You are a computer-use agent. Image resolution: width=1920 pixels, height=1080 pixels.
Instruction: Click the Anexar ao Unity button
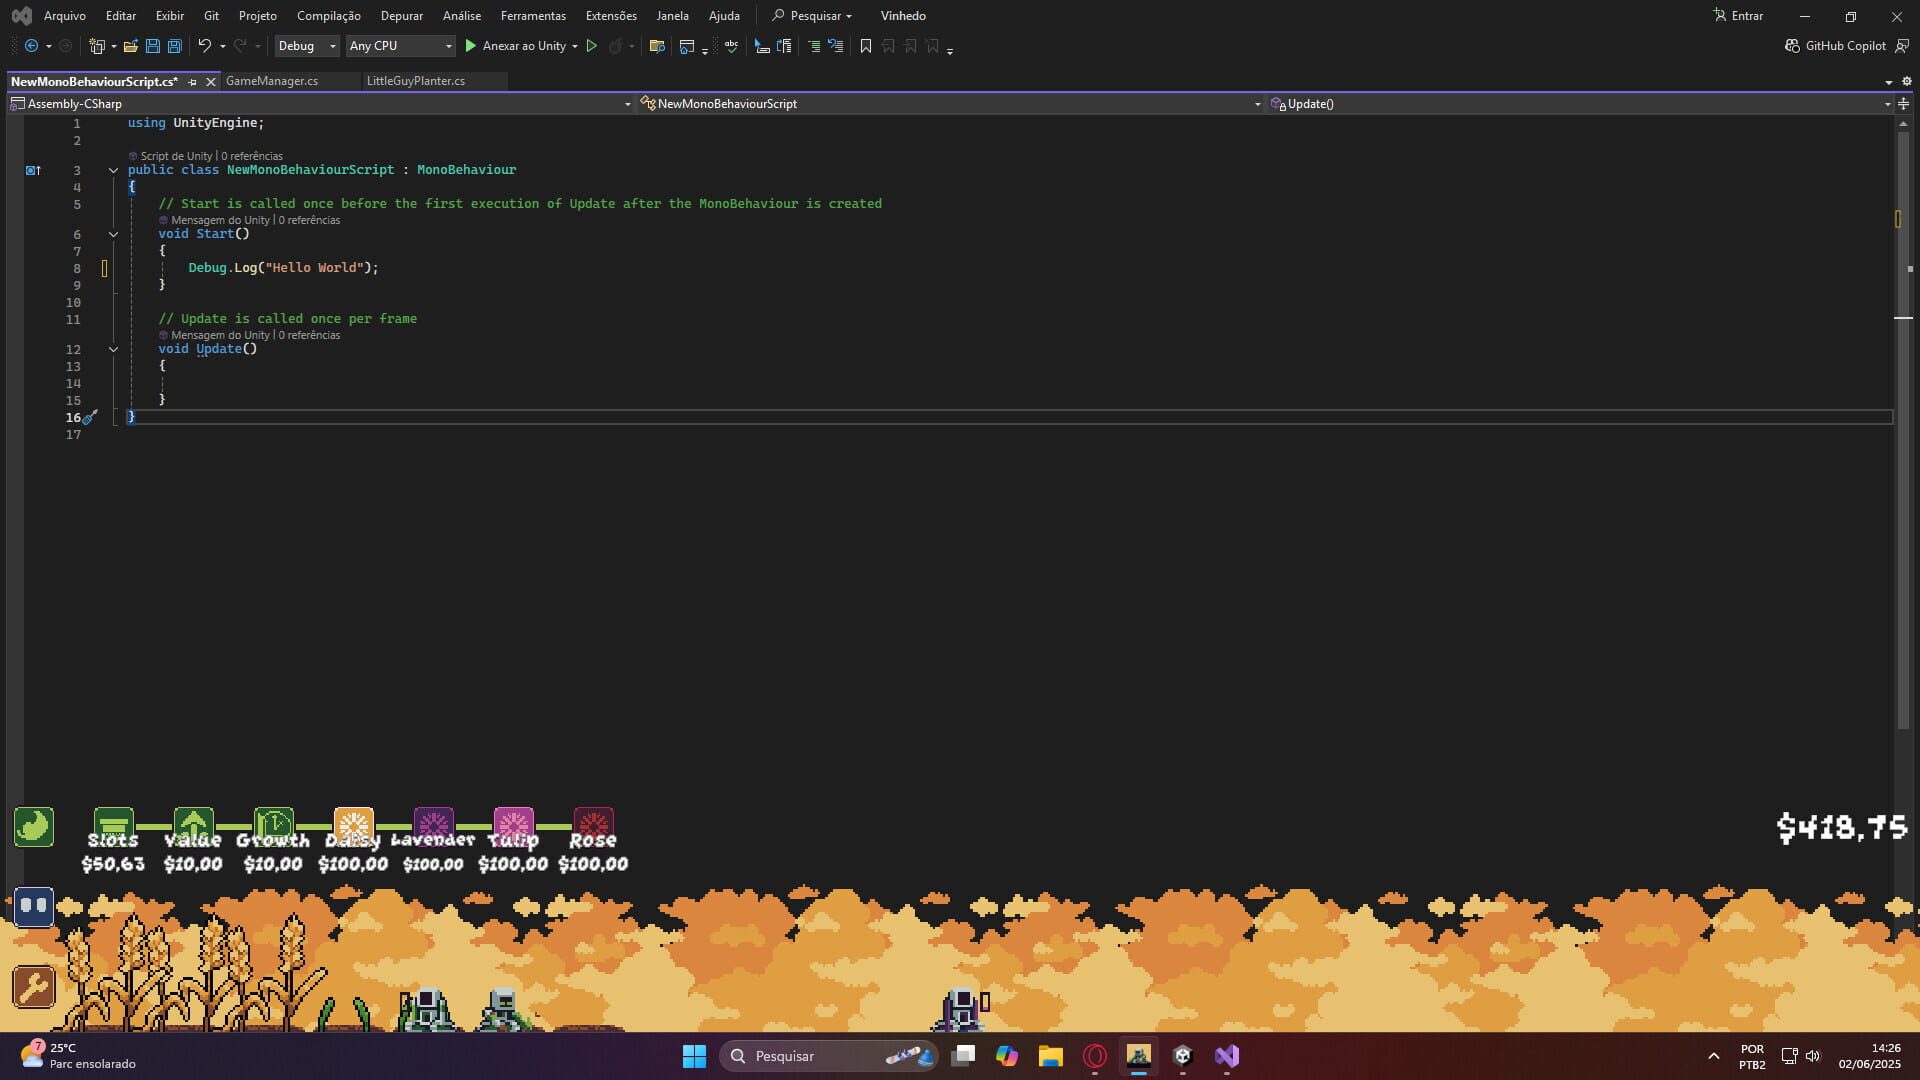516,46
